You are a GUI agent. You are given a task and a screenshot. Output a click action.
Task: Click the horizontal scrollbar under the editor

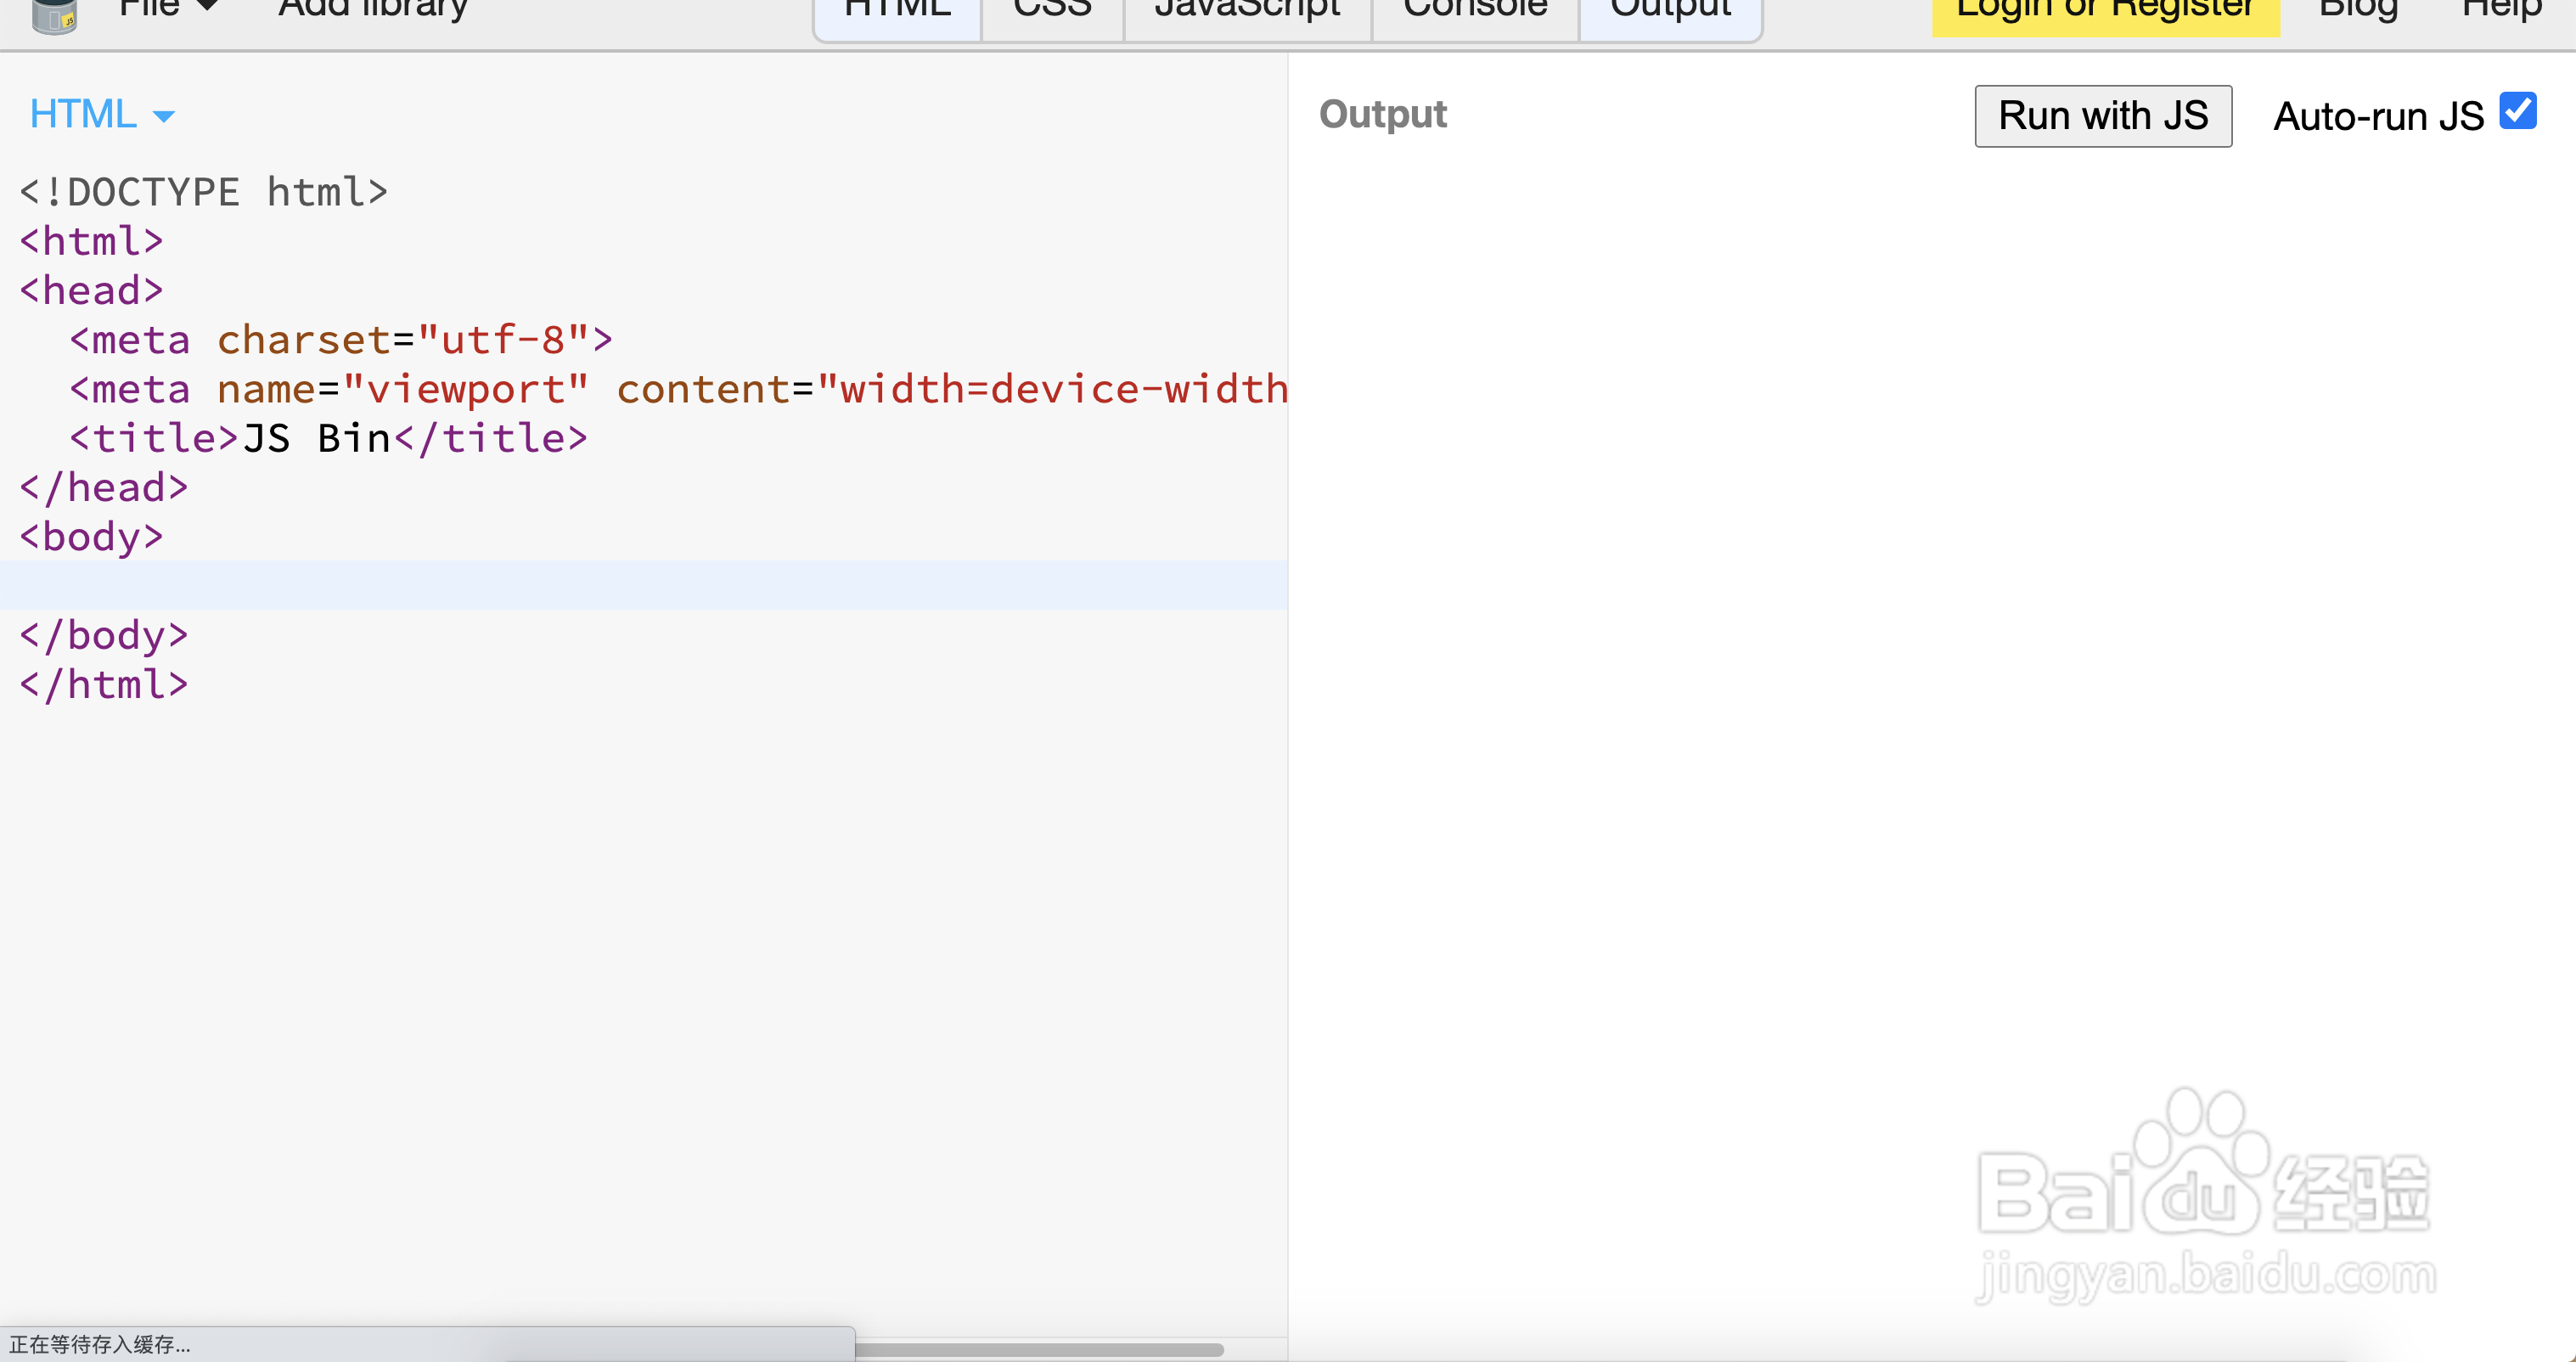[1040, 1349]
